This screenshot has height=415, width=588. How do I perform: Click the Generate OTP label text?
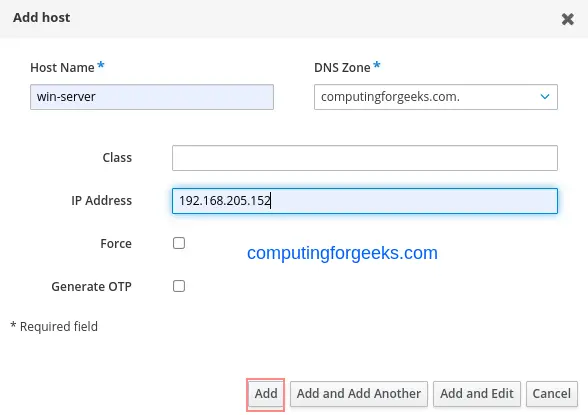coord(92,286)
